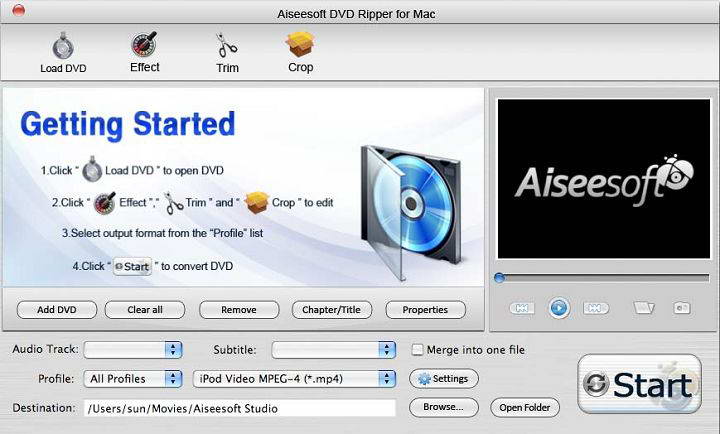
Task: Click the small Start image in step 4
Action: [x=132, y=266]
